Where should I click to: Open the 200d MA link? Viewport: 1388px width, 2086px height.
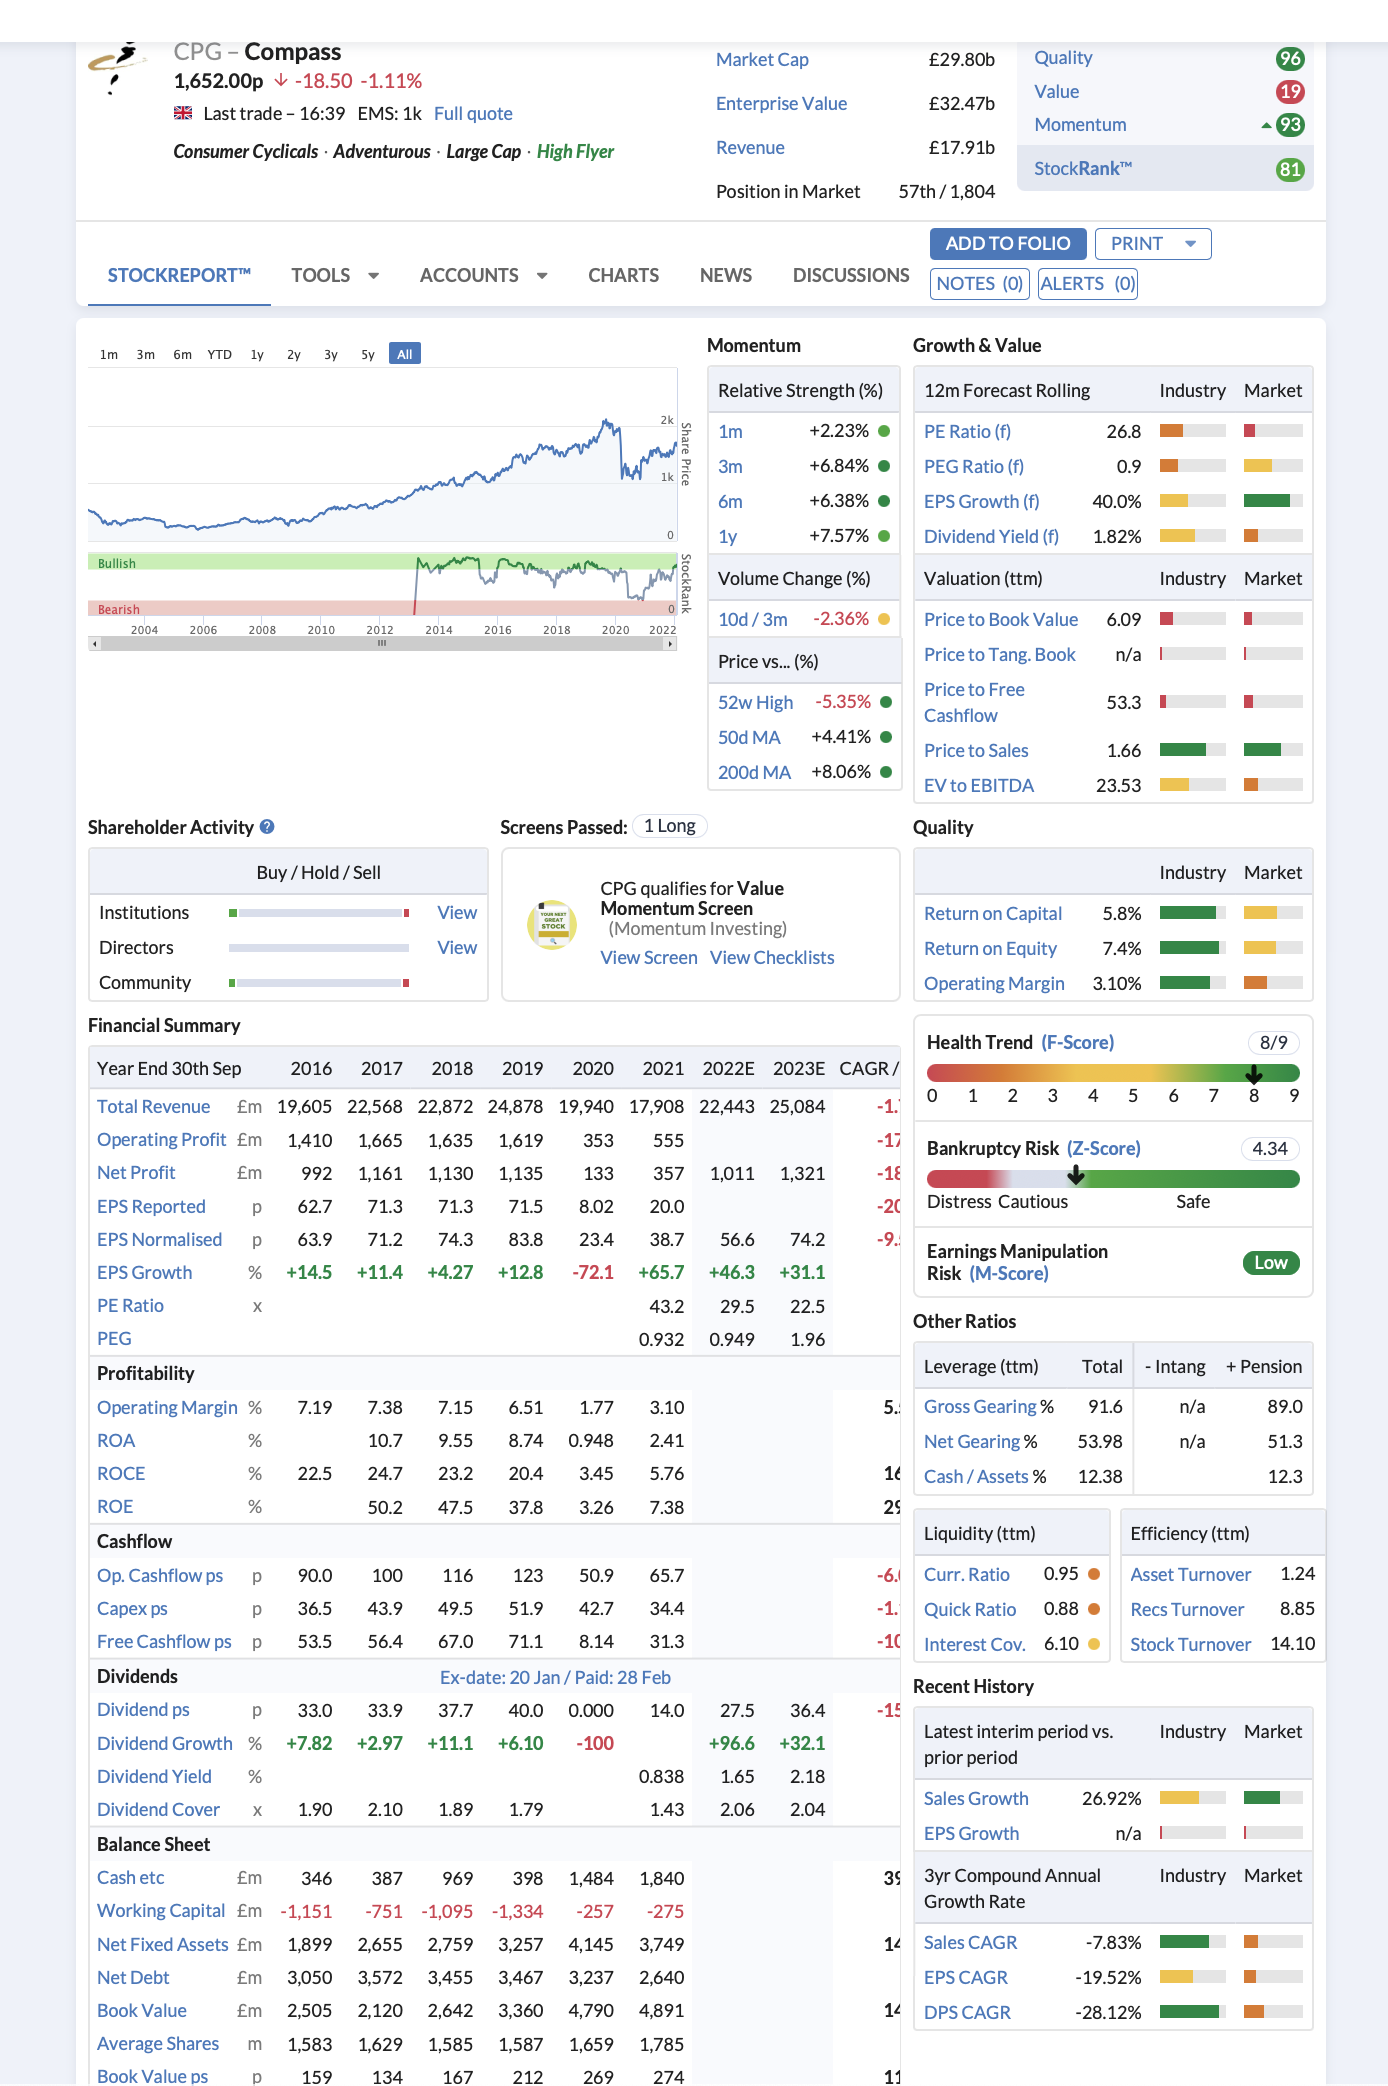tap(754, 773)
